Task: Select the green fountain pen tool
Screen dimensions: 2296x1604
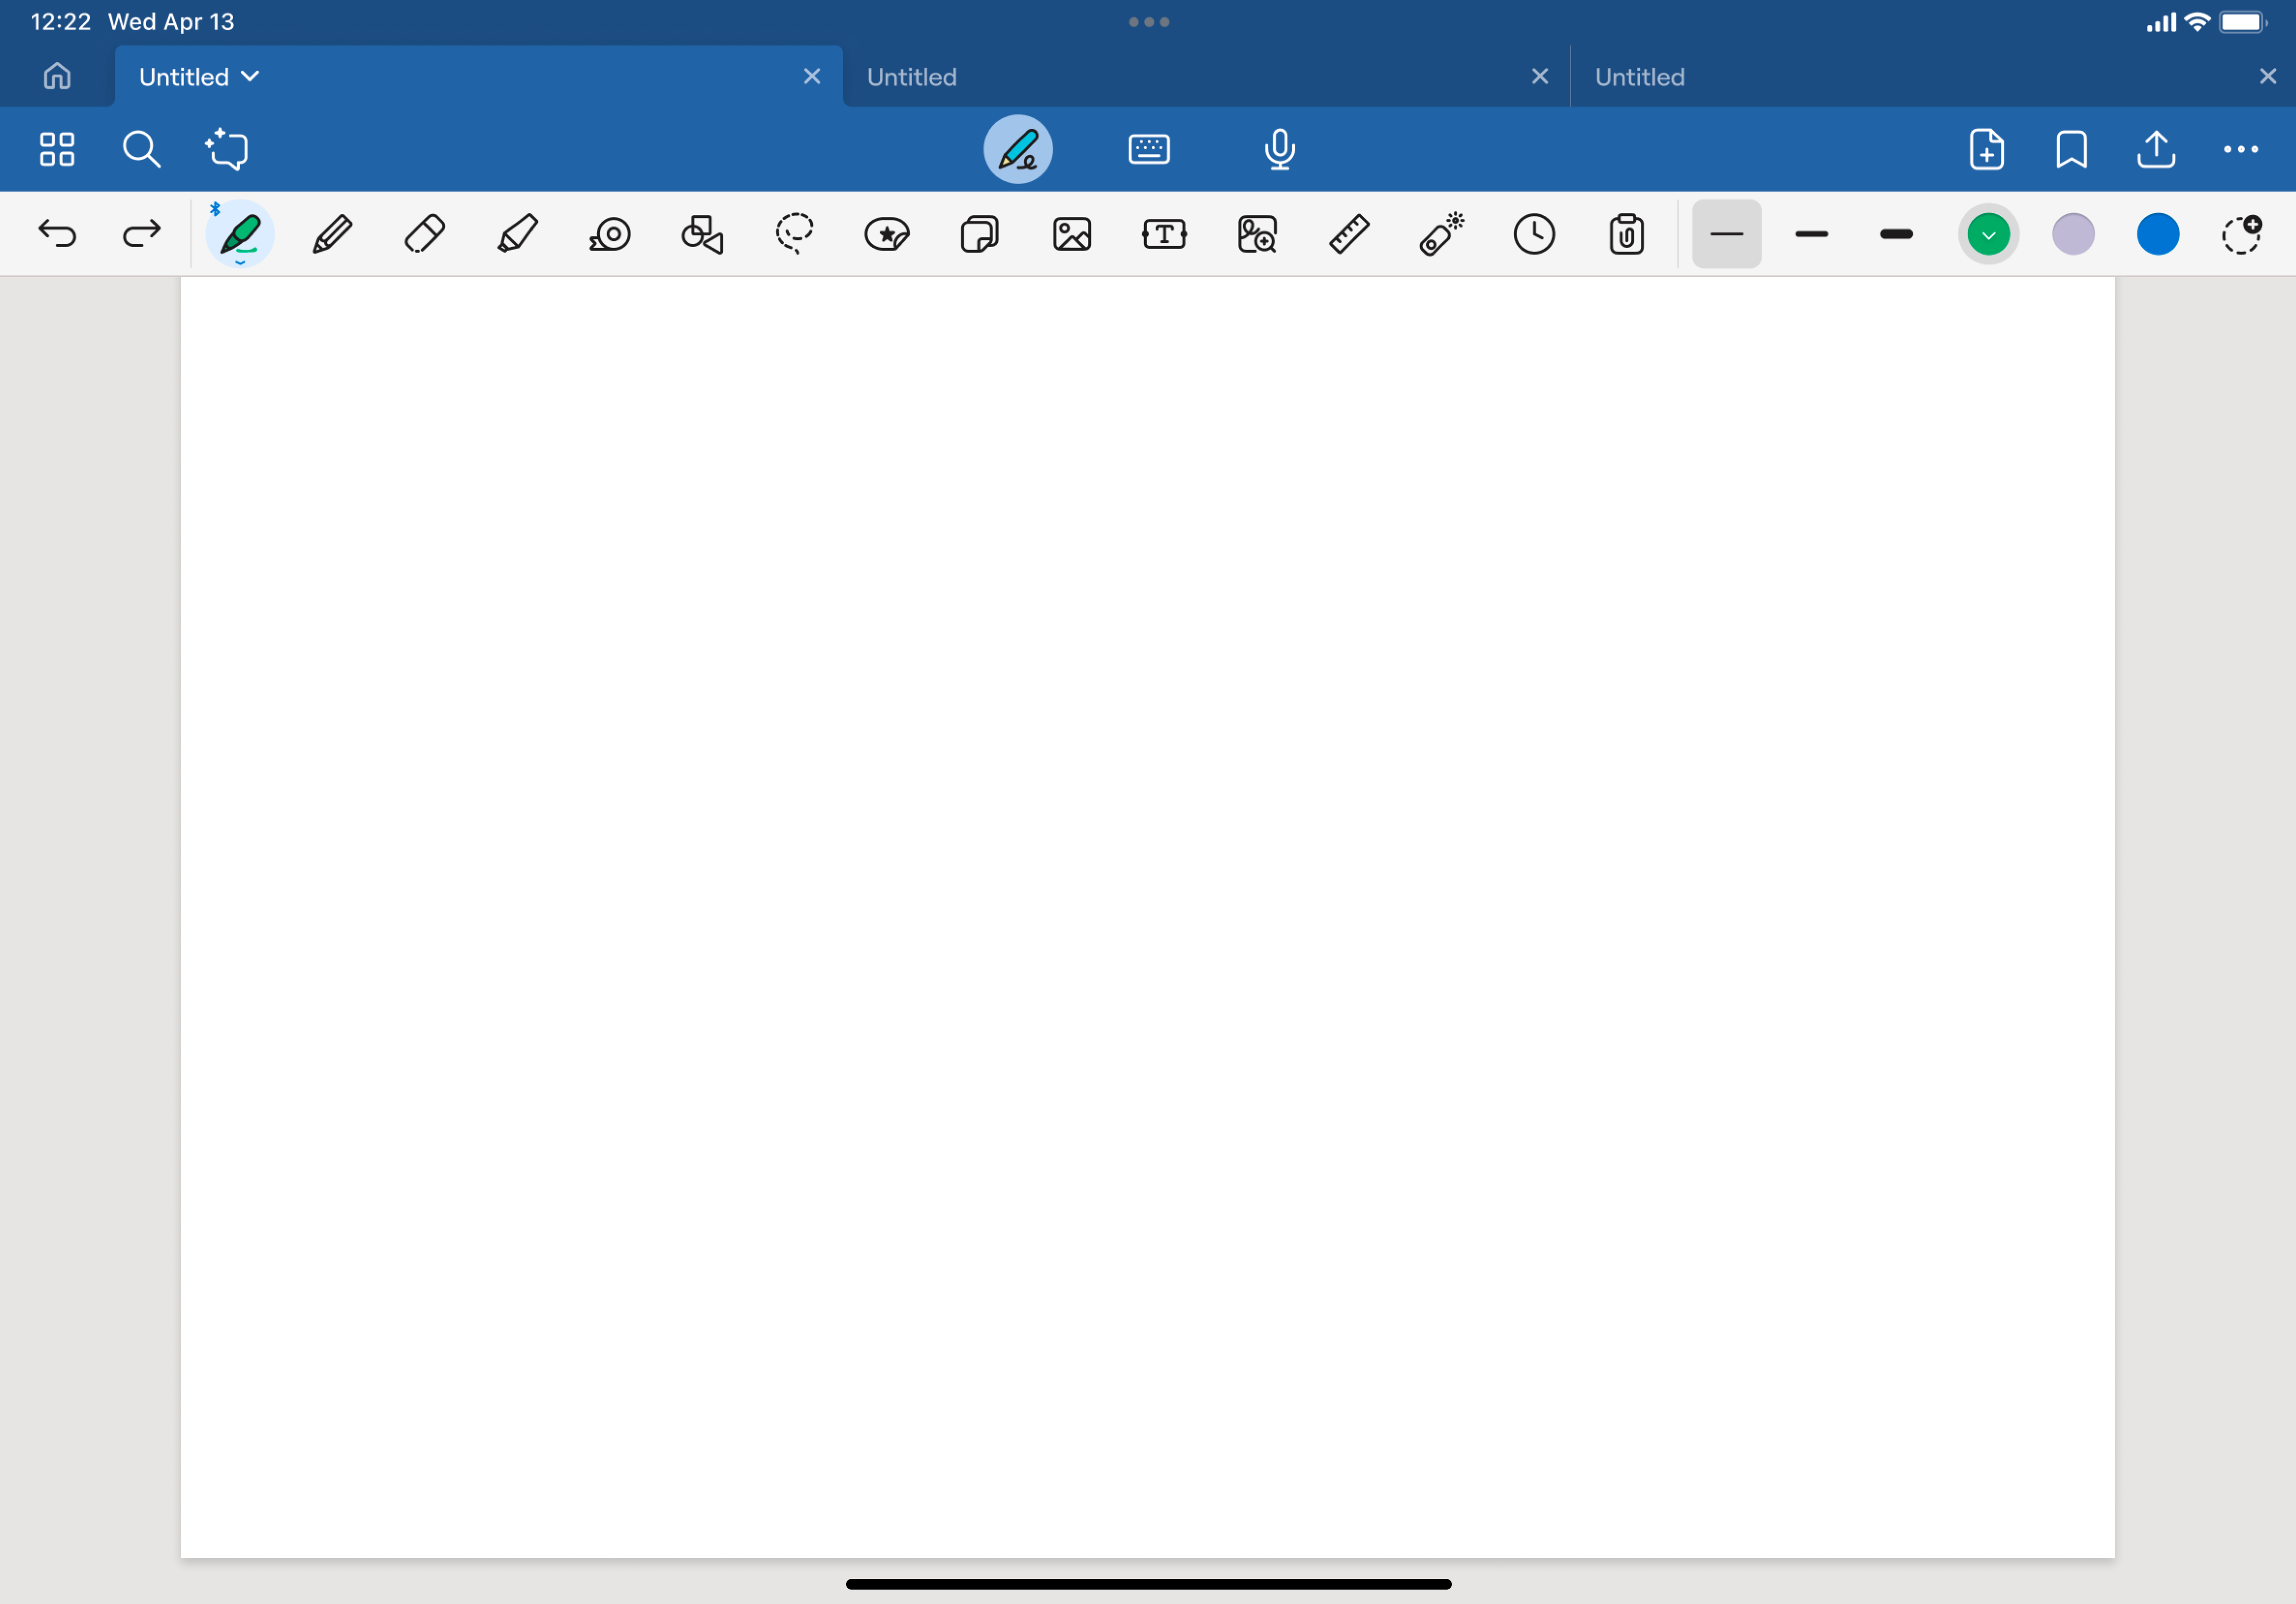Action: pyautogui.click(x=240, y=234)
